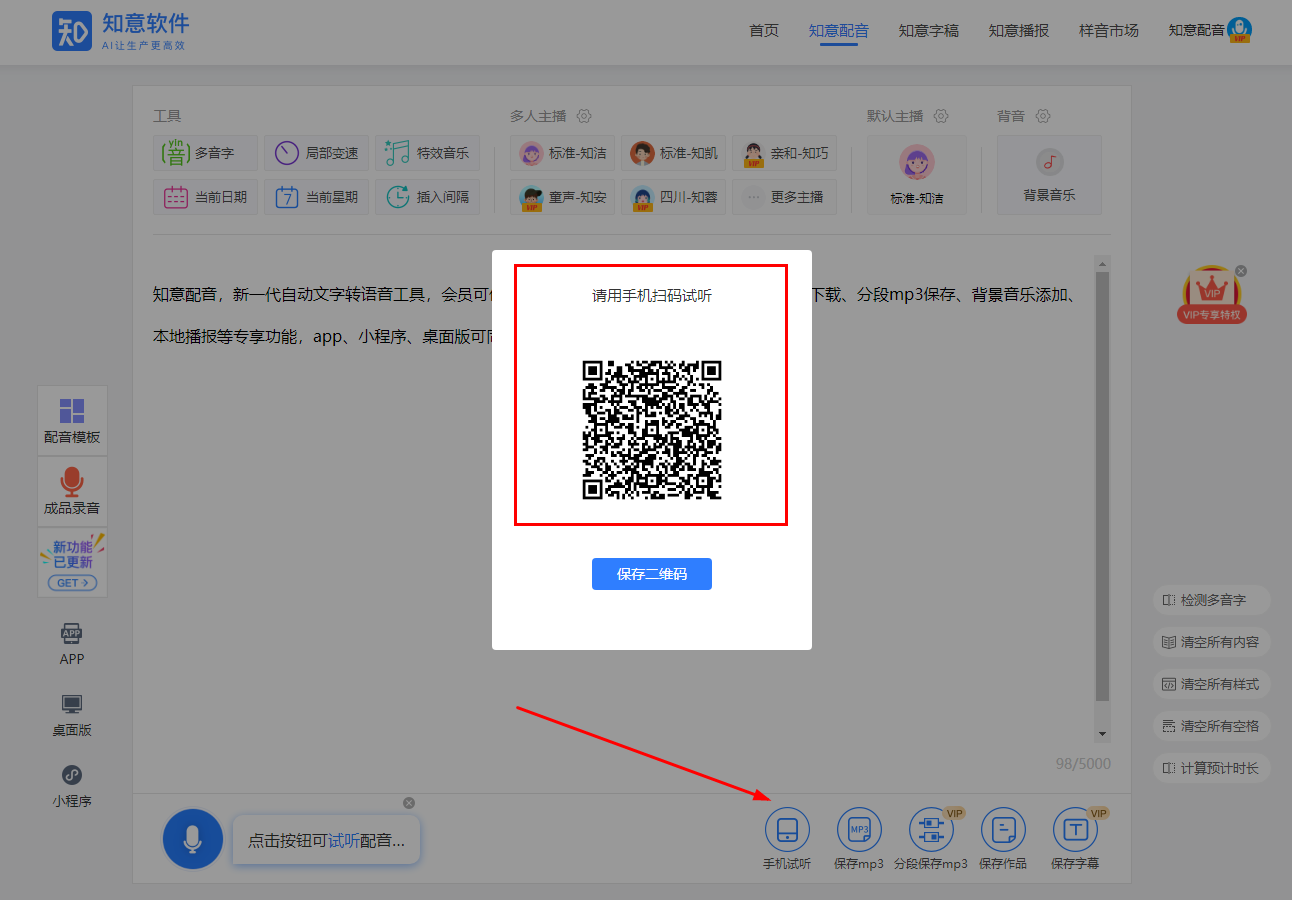1292x900 pixels.
Task: Open 多人主播 settings gear
Action: coord(584,116)
